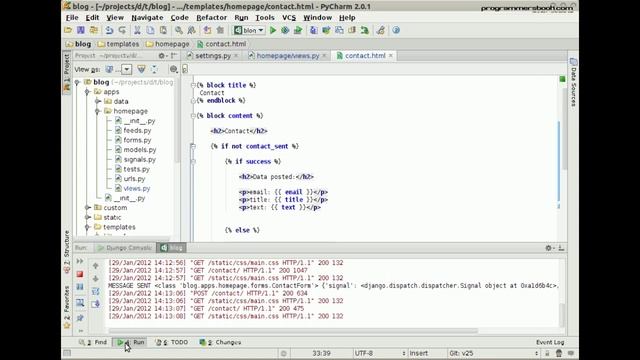Click the Project panel gear icon
Screen dimensions: 640x360
tap(162, 56)
